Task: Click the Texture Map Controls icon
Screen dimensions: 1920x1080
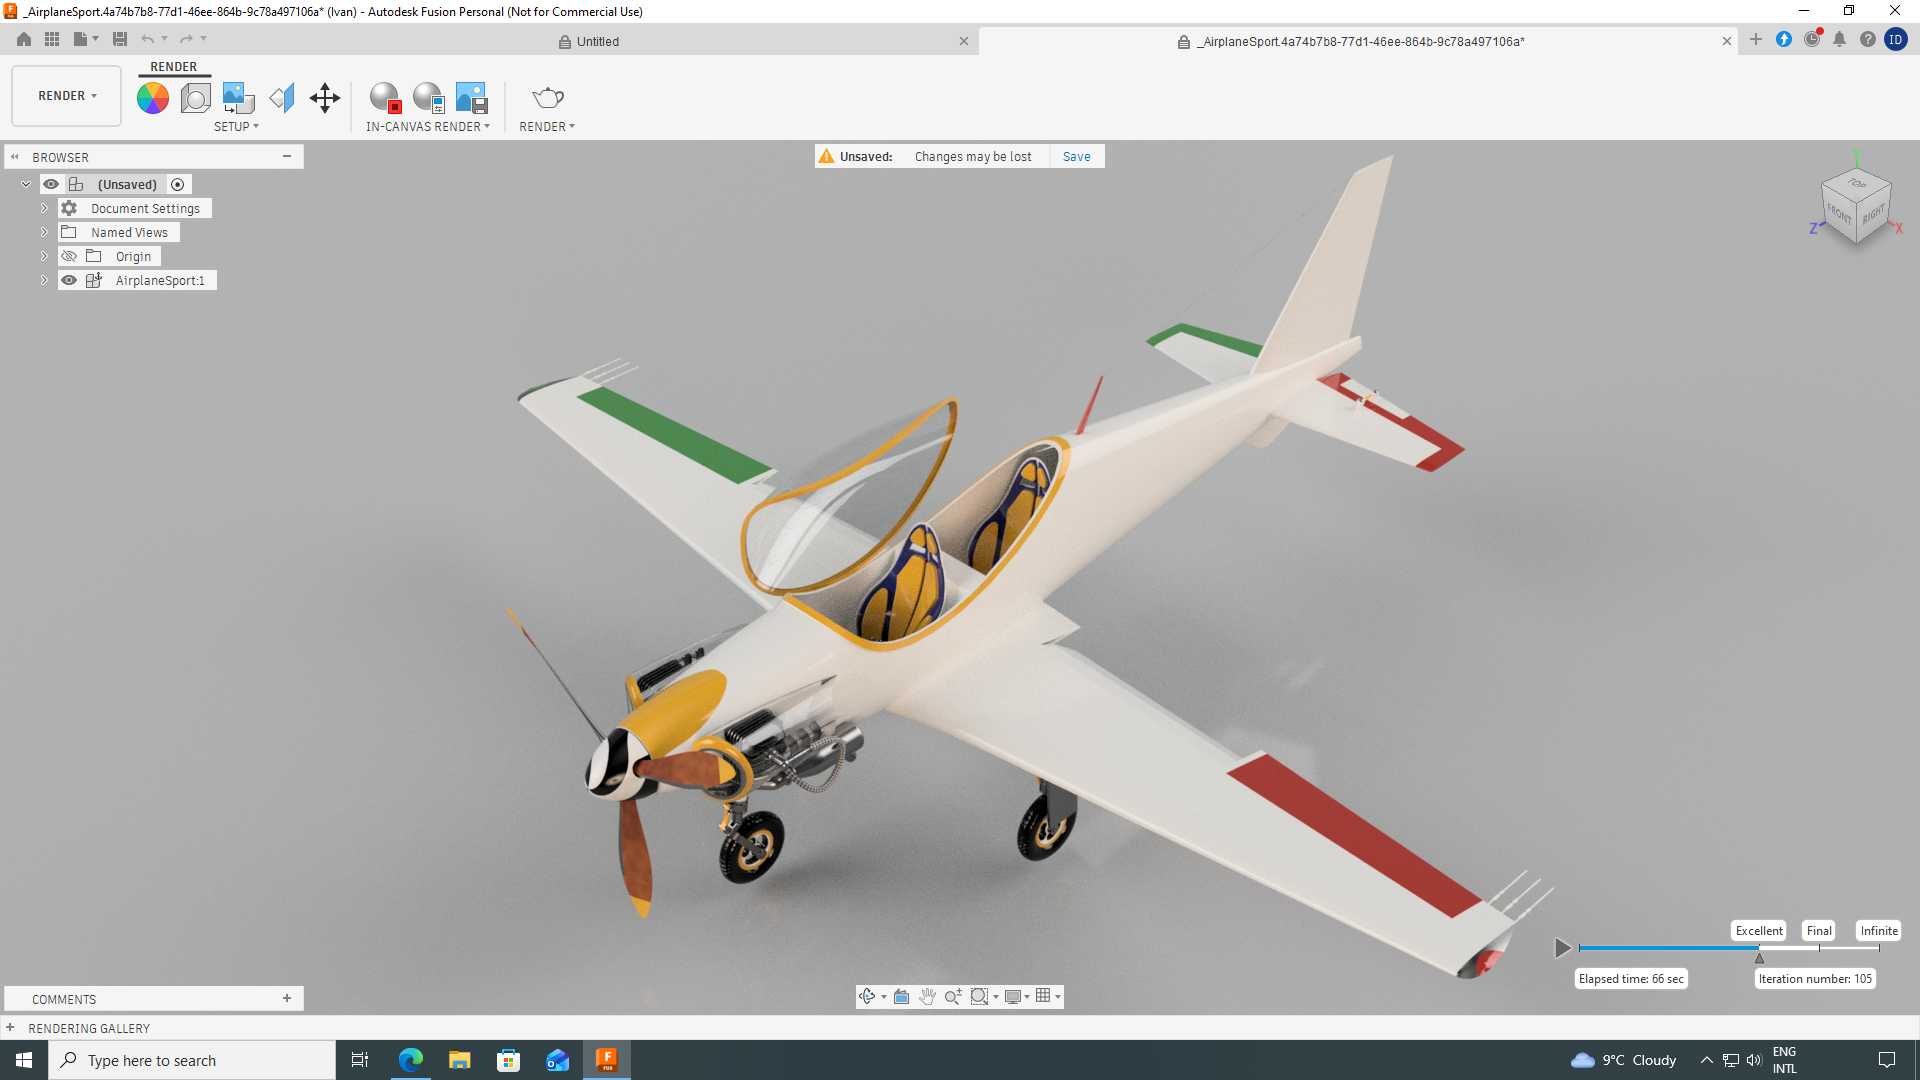Action: pos(282,98)
